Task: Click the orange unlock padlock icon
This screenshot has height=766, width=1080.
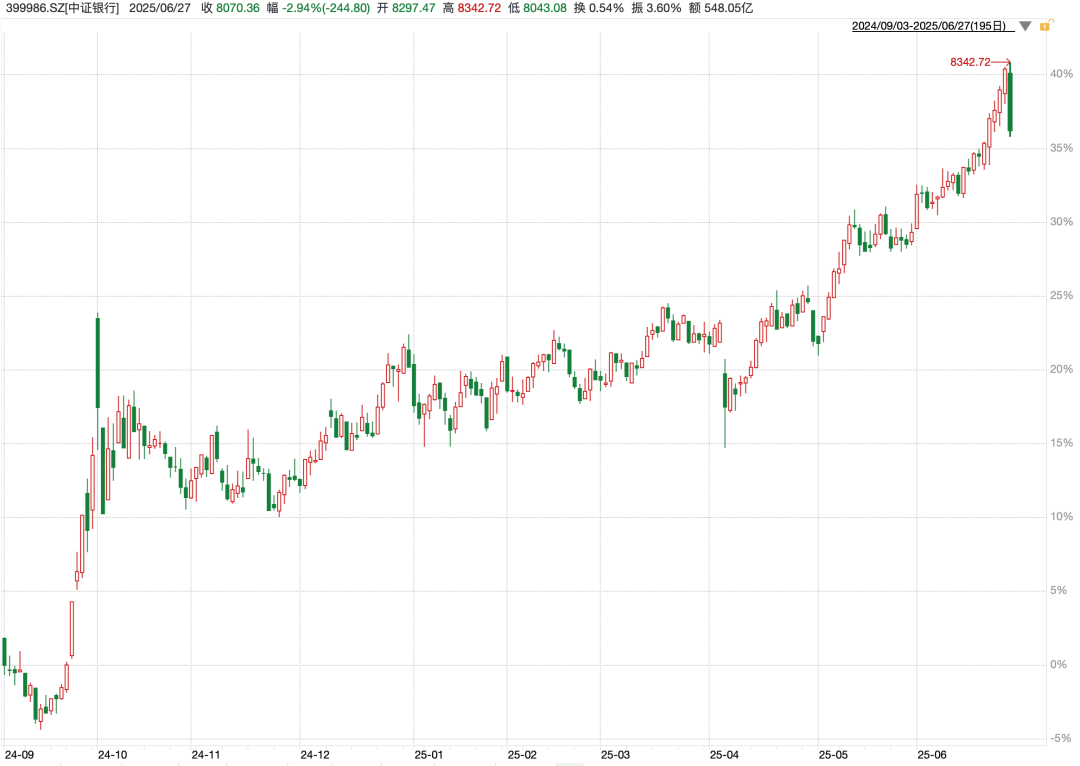Action: (x=1045, y=26)
